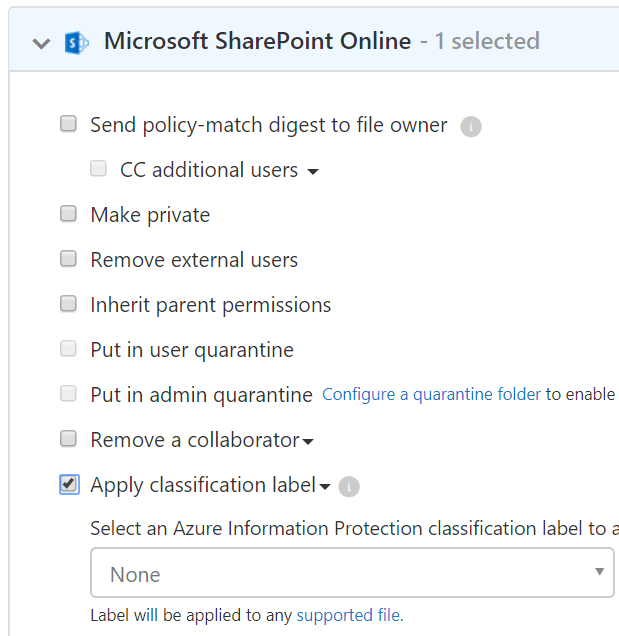Click the Microsoft SharePoint Online heading
Image resolution: width=619 pixels, height=636 pixels.
point(257,41)
